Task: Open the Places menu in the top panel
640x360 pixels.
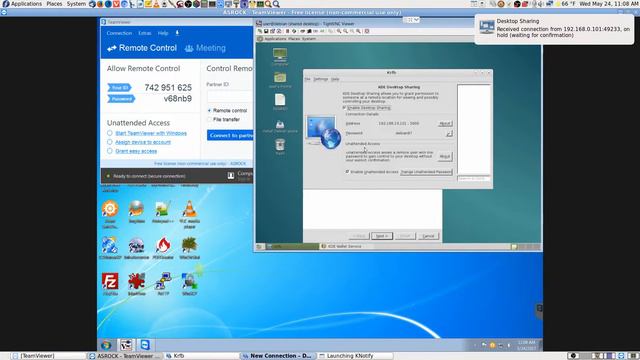Action: click(54, 4)
